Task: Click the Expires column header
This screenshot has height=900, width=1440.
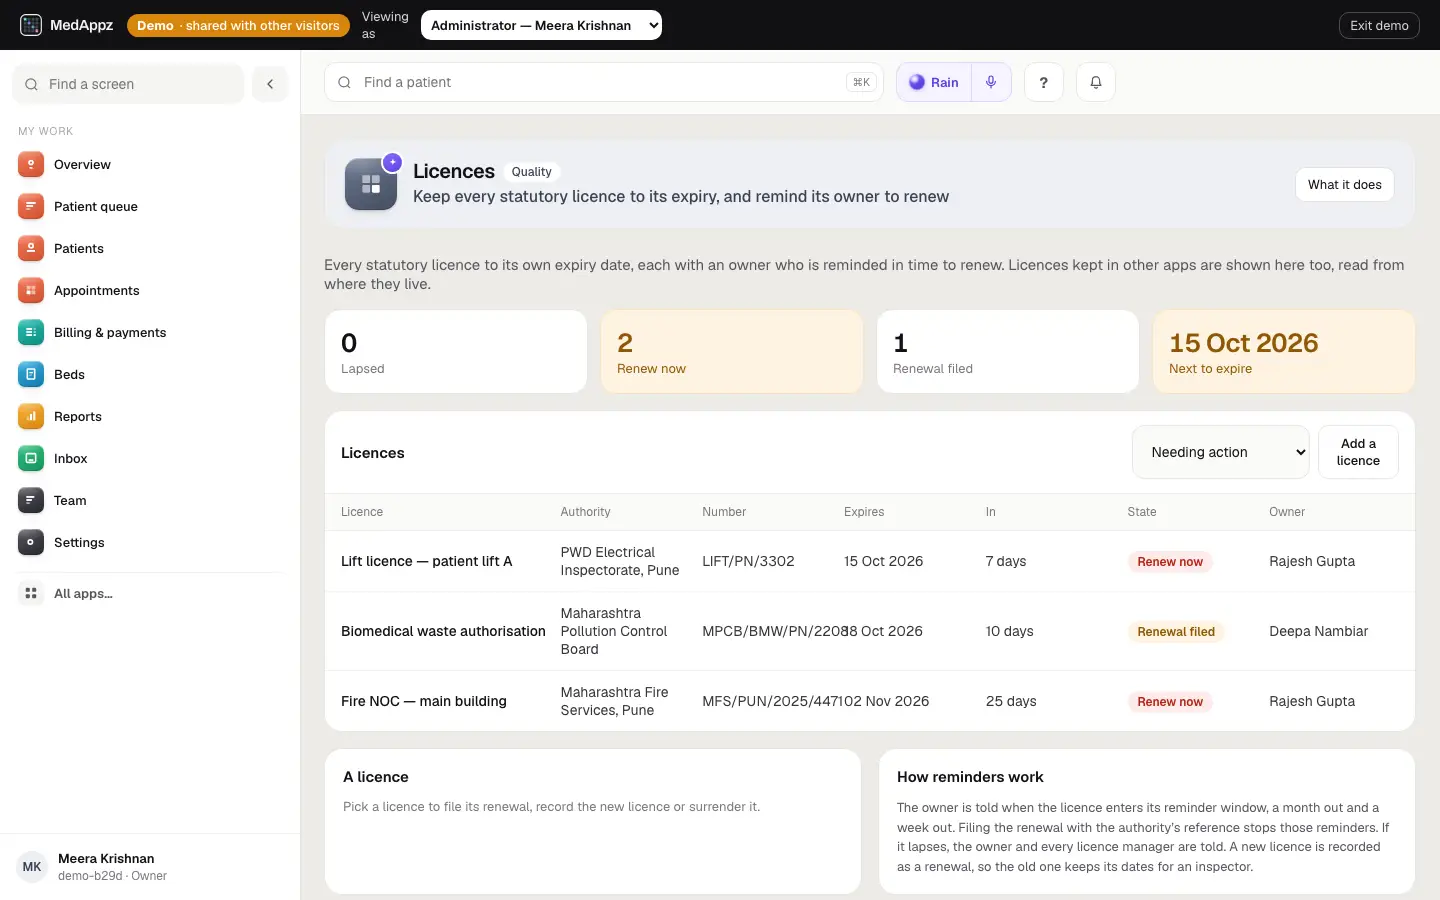Action: click(864, 512)
